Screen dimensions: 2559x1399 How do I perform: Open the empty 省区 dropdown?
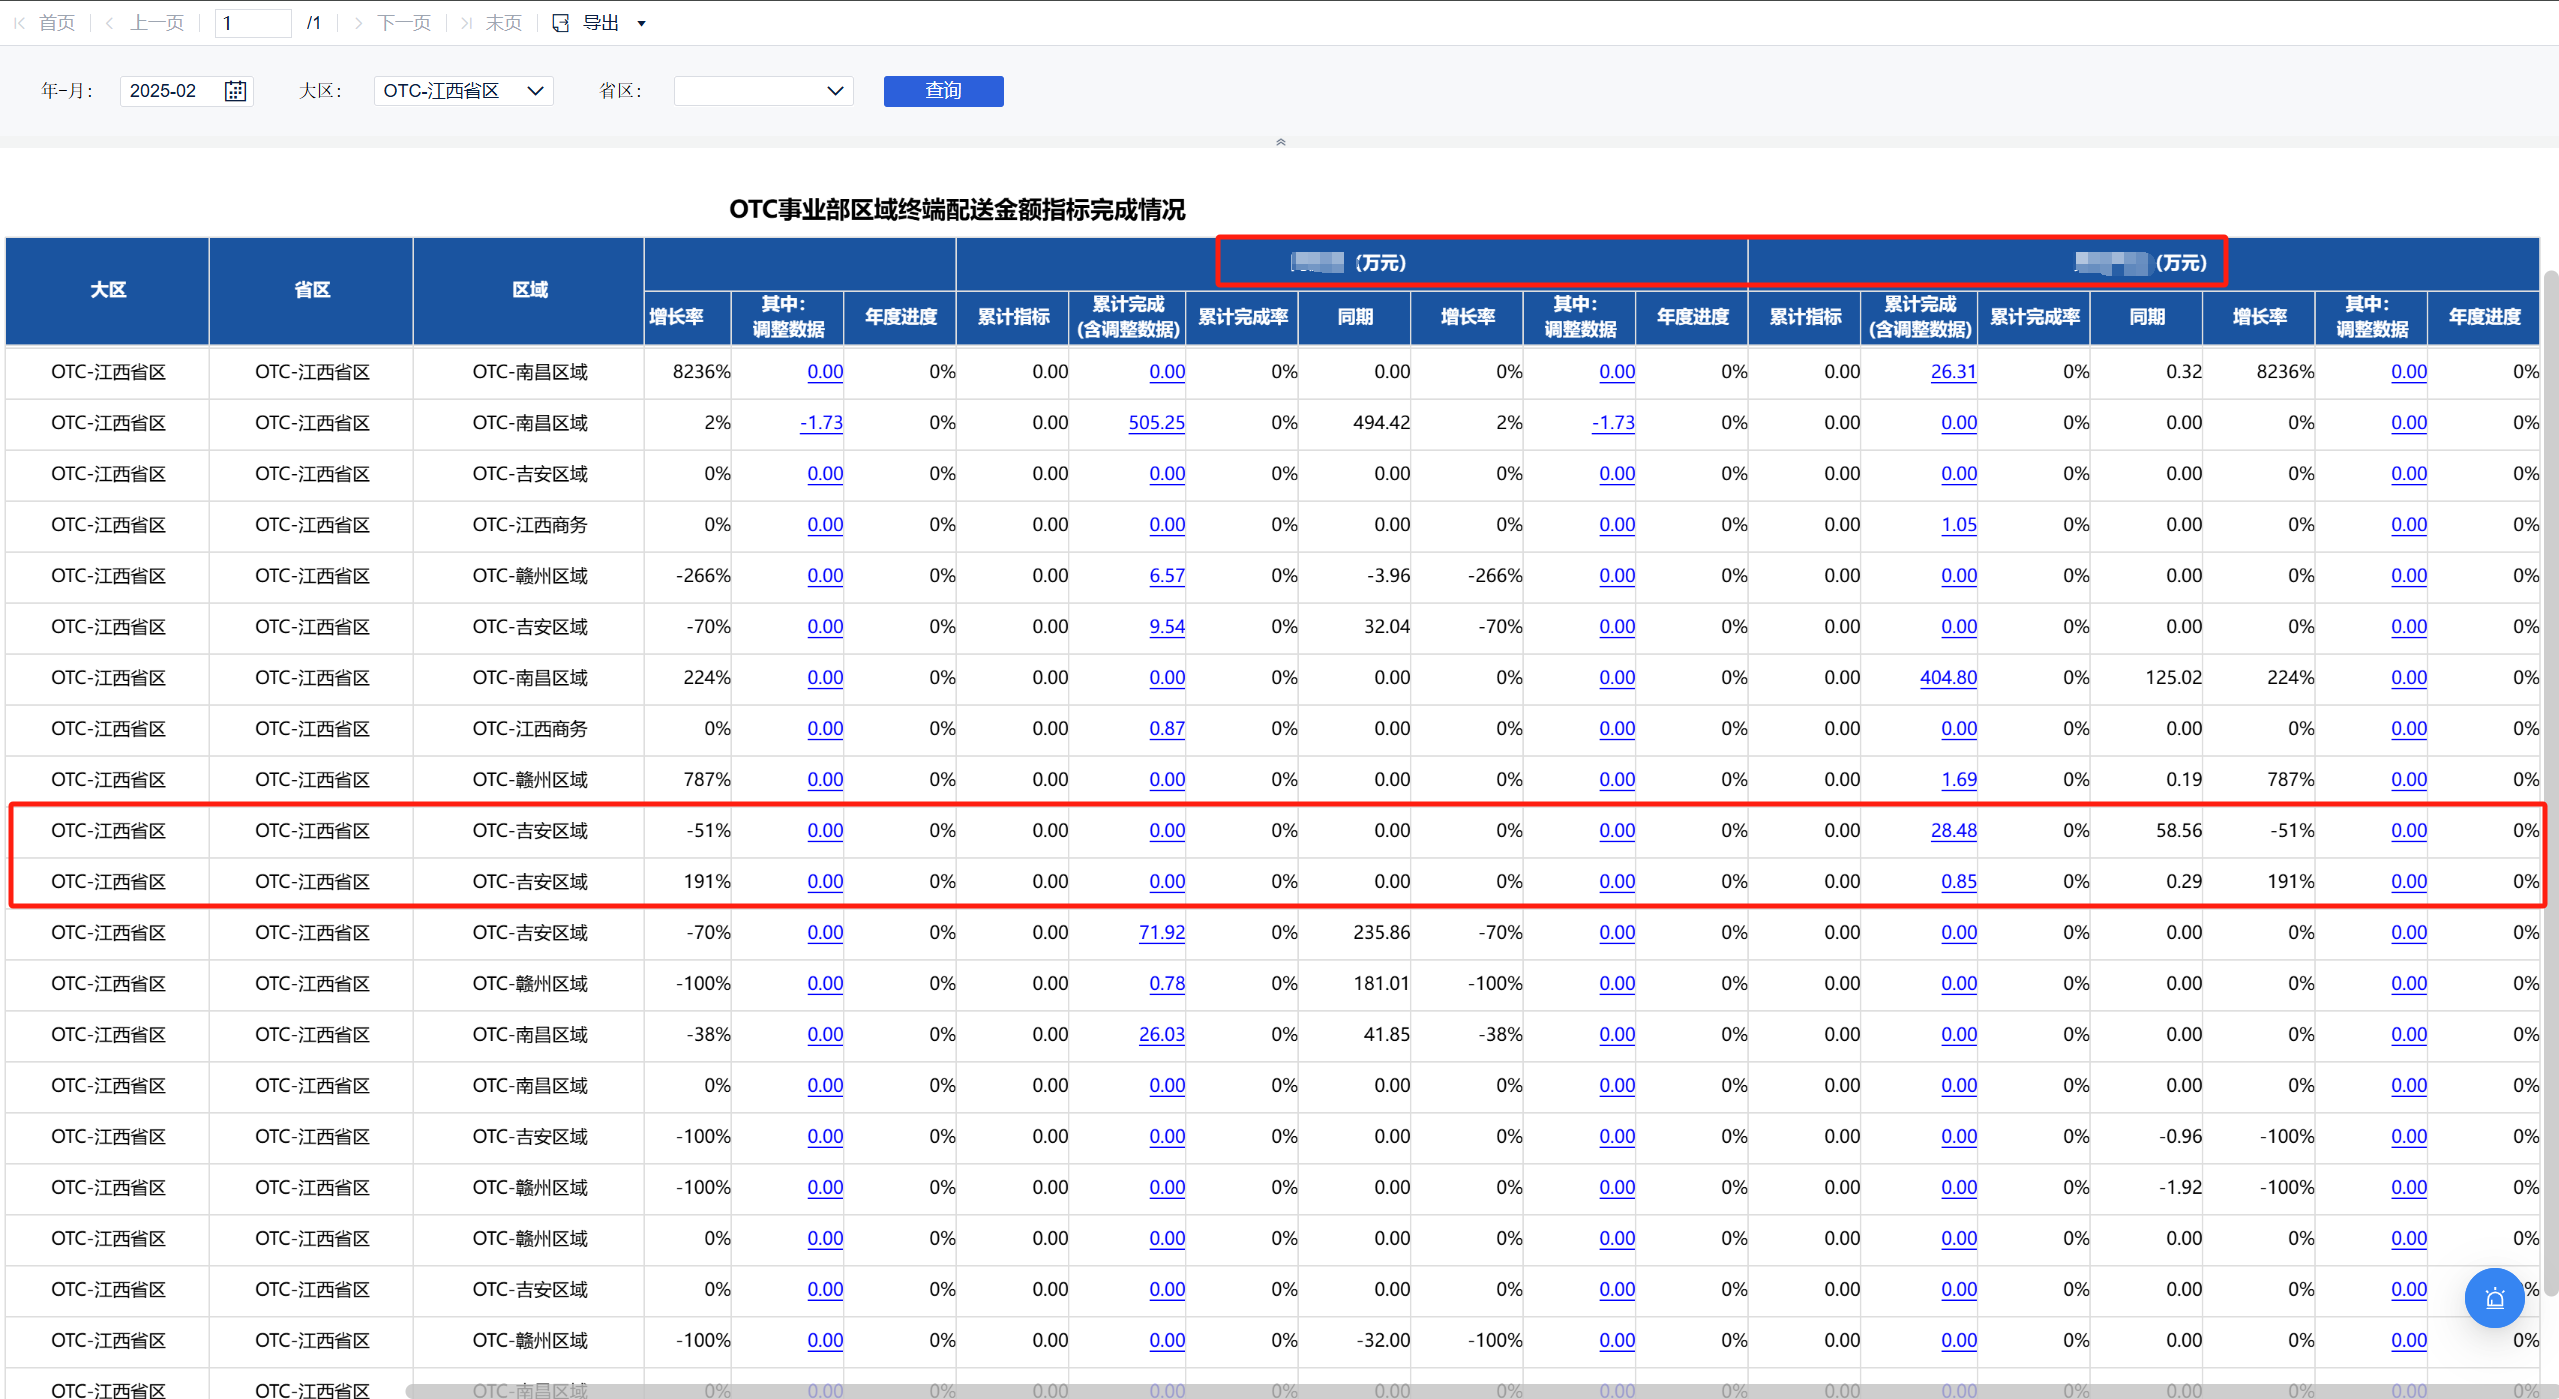(x=764, y=91)
